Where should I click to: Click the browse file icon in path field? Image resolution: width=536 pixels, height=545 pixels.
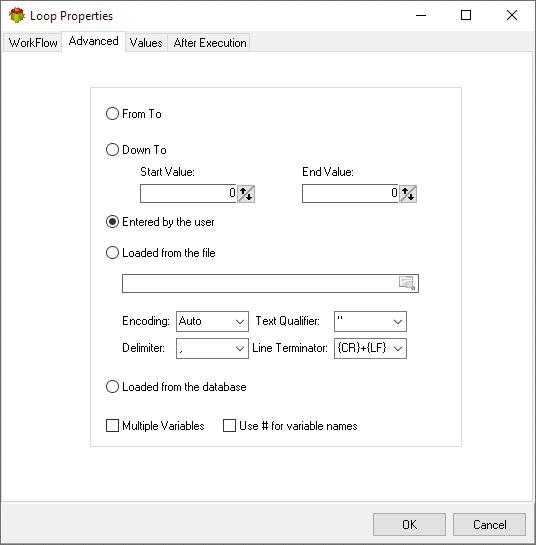(x=407, y=283)
